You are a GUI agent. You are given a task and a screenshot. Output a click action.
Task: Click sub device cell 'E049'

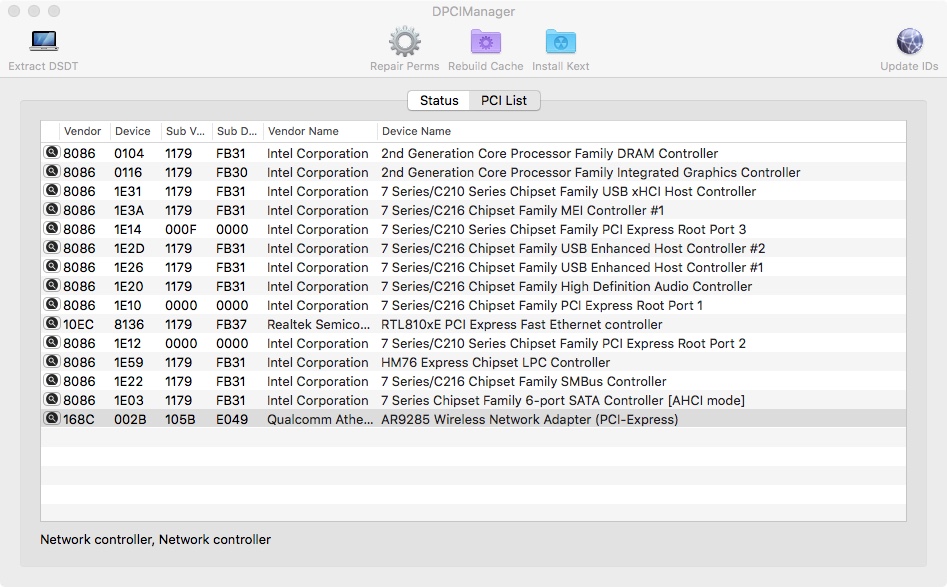pos(232,420)
